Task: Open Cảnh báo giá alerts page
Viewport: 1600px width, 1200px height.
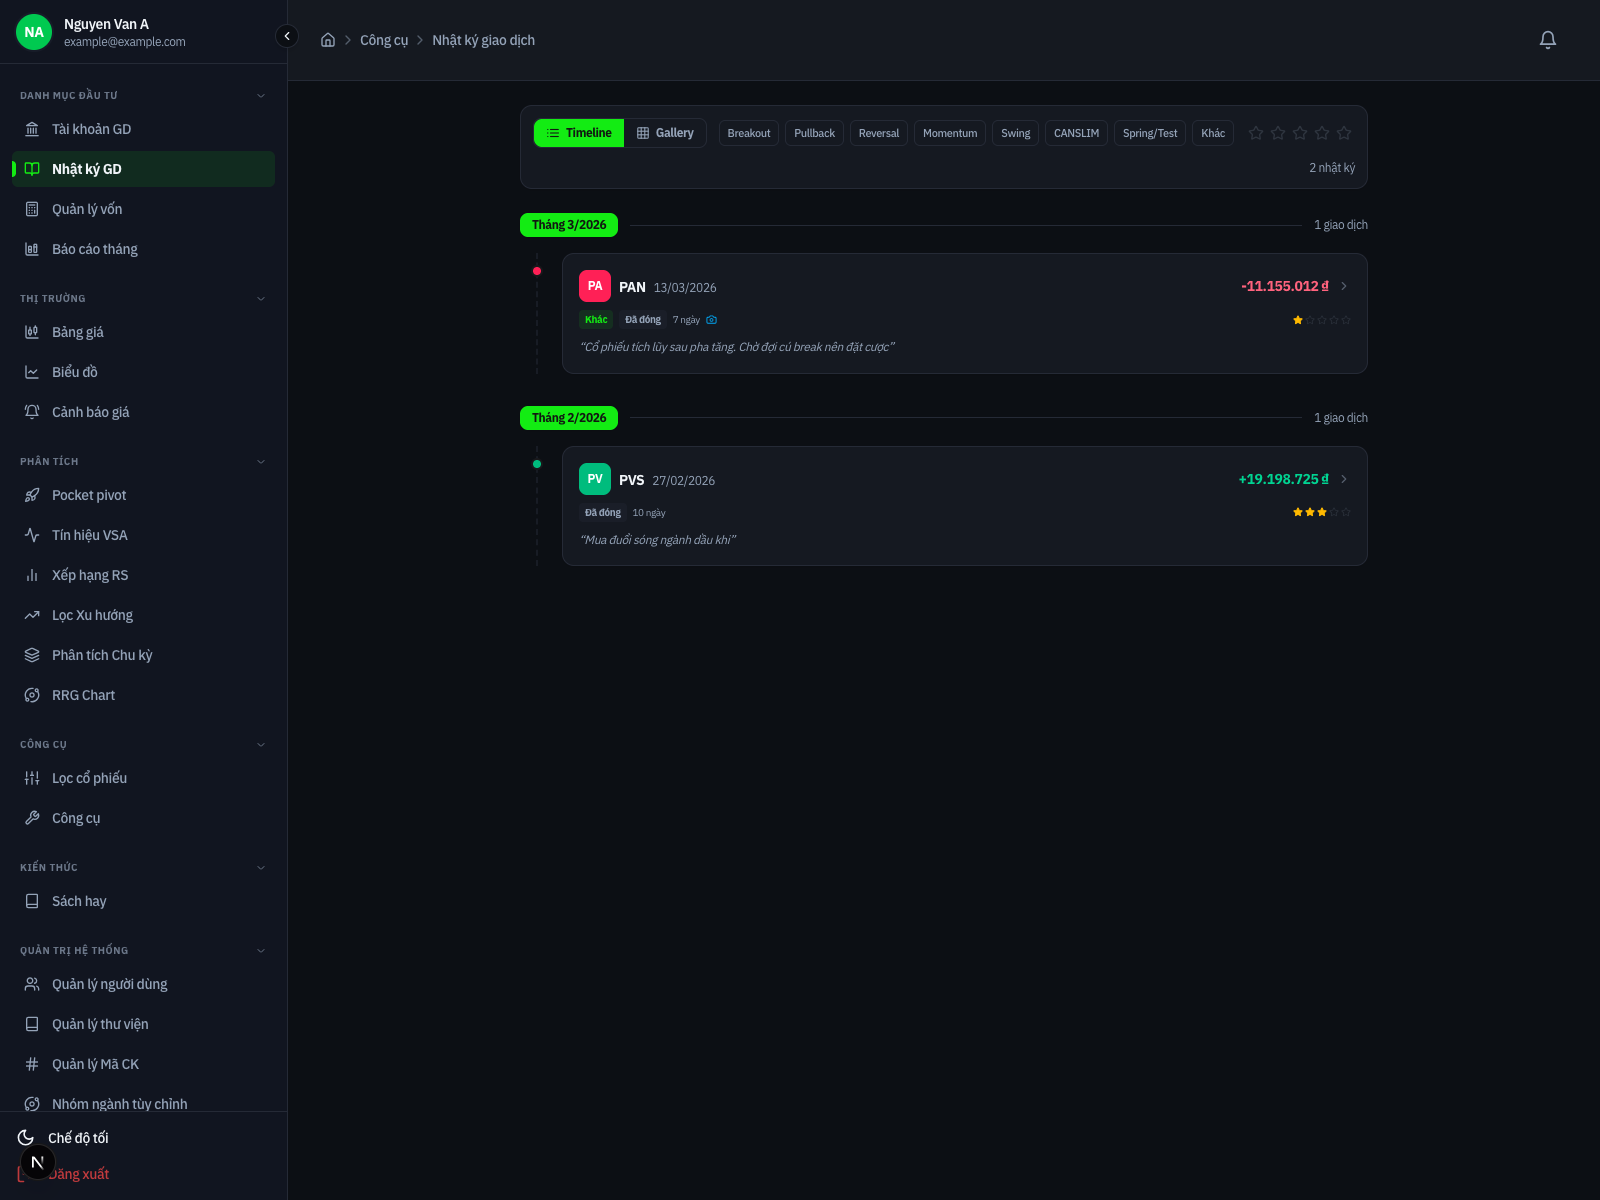Action: (x=90, y=412)
